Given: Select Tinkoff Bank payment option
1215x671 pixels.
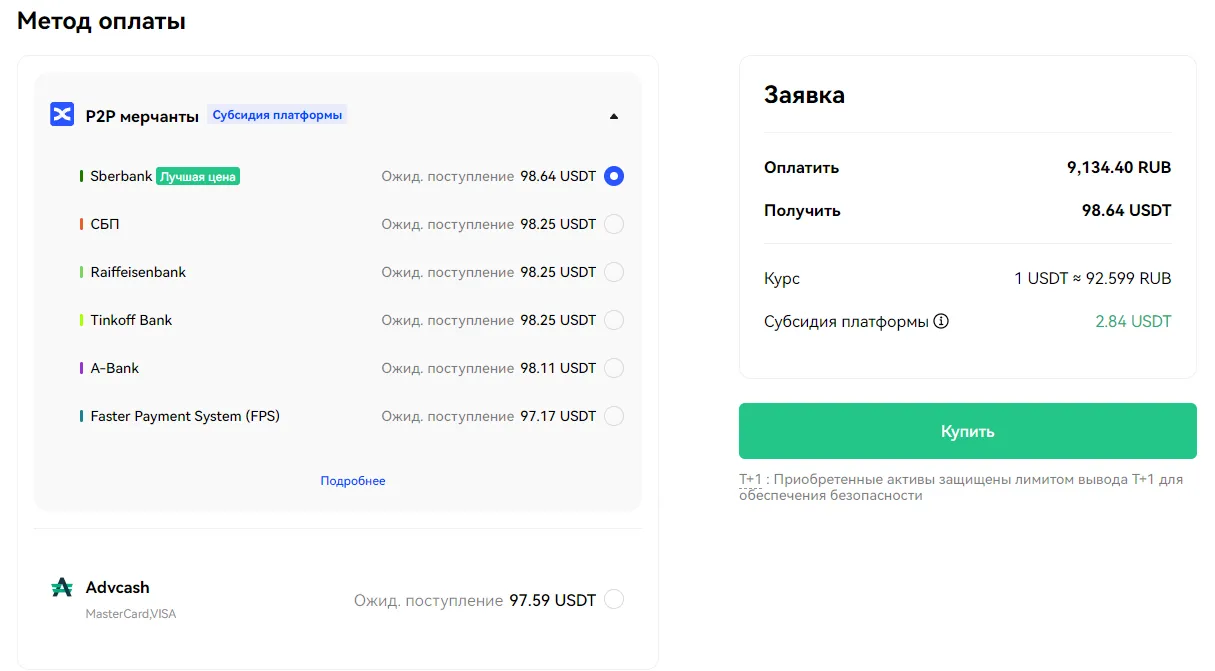Looking at the screenshot, I should 613,319.
